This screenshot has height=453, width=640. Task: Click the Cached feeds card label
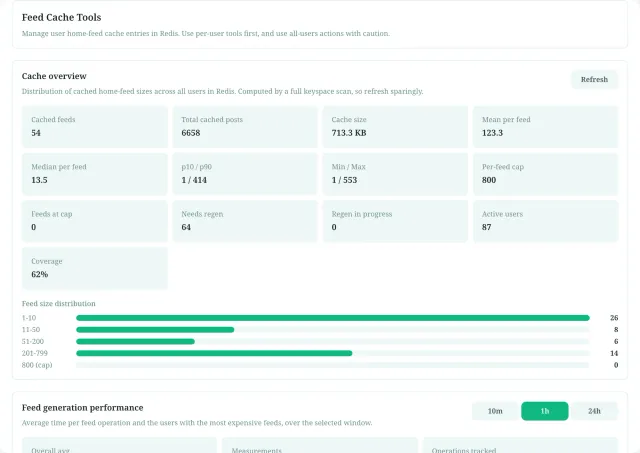click(53, 120)
